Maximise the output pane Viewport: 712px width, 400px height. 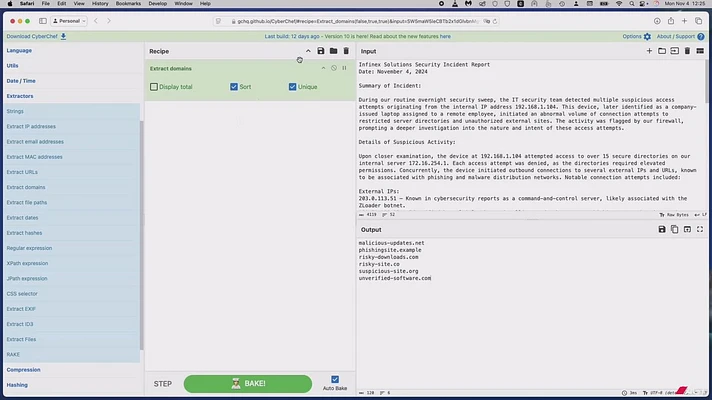700,229
